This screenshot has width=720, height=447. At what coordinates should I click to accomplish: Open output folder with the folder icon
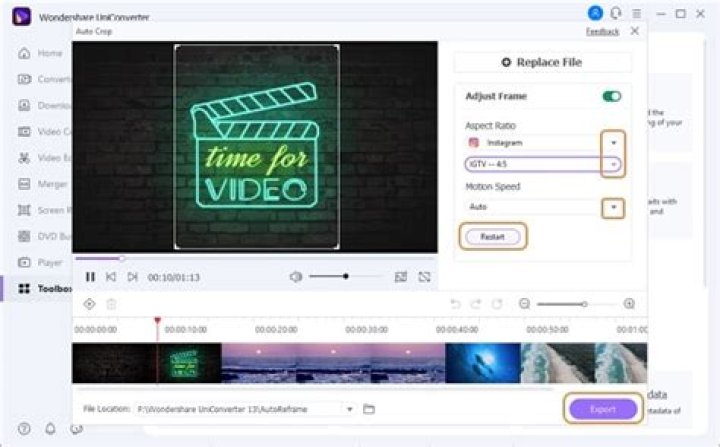pos(369,408)
